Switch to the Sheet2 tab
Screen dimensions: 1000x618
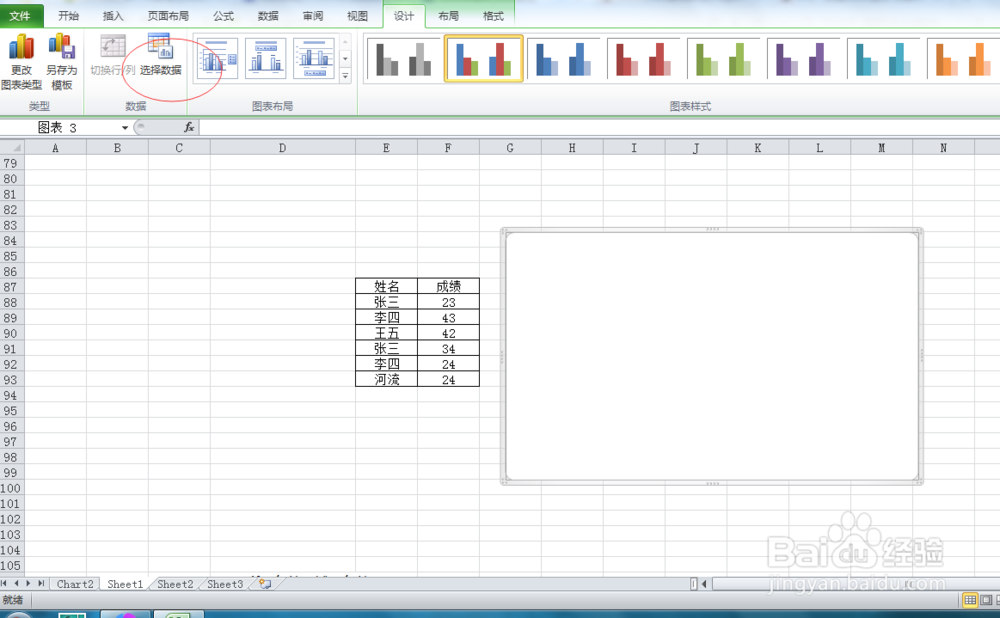(x=175, y=584)
